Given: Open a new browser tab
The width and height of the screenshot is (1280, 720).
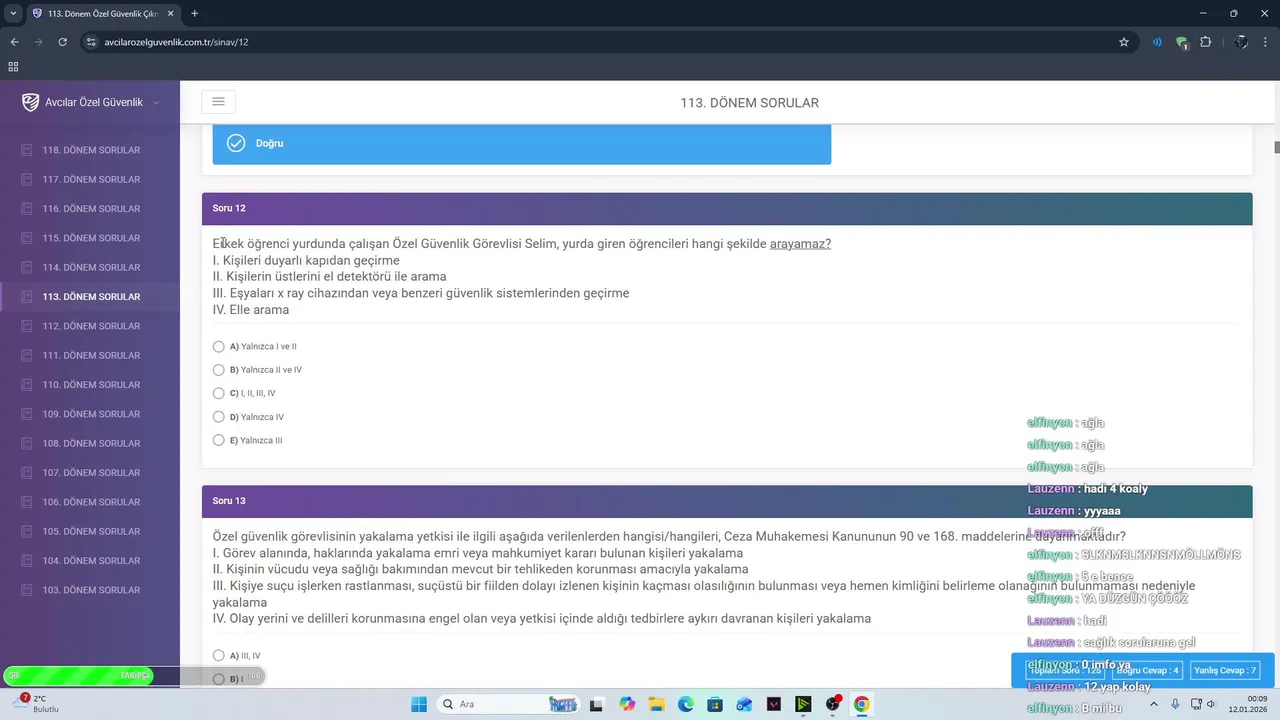Looking at the screenshot, I should (194, 14).
